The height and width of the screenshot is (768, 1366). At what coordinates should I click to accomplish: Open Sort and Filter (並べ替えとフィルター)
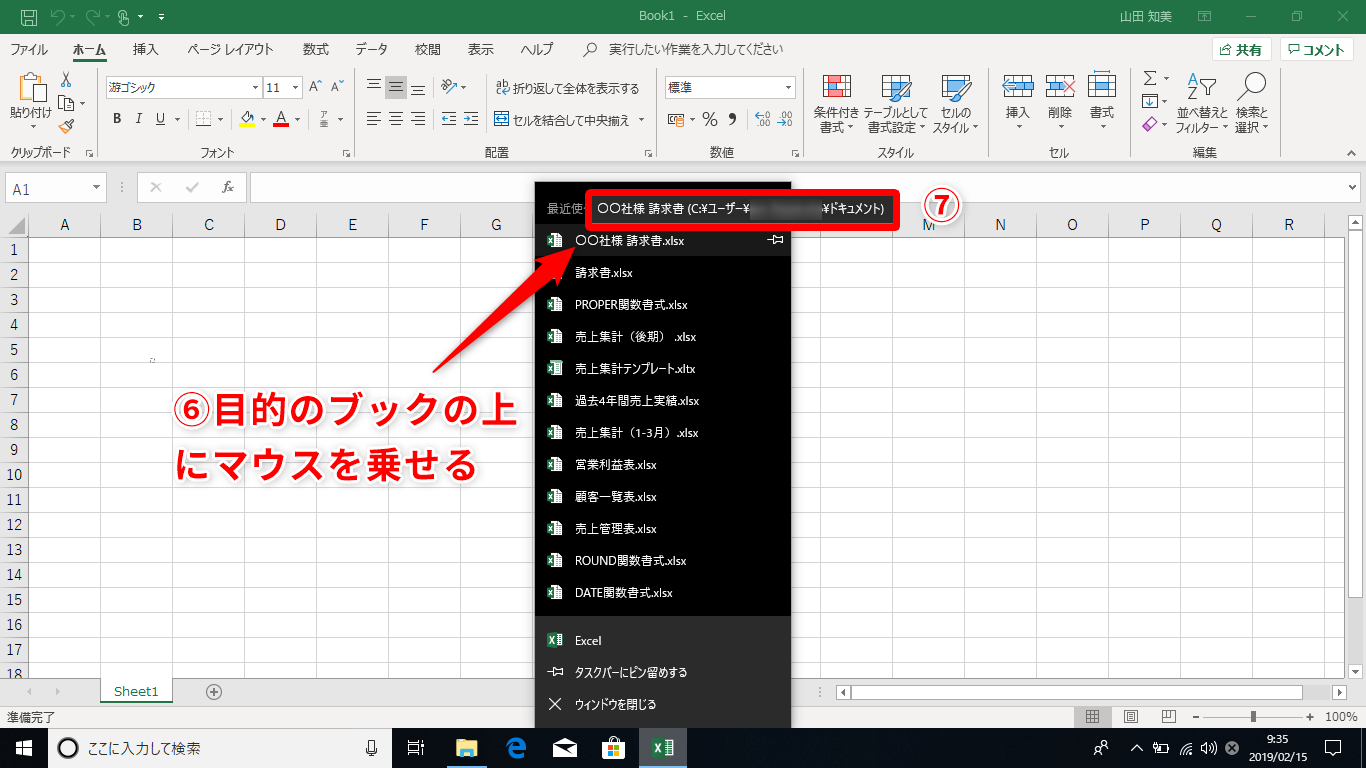pos(1202,104)
